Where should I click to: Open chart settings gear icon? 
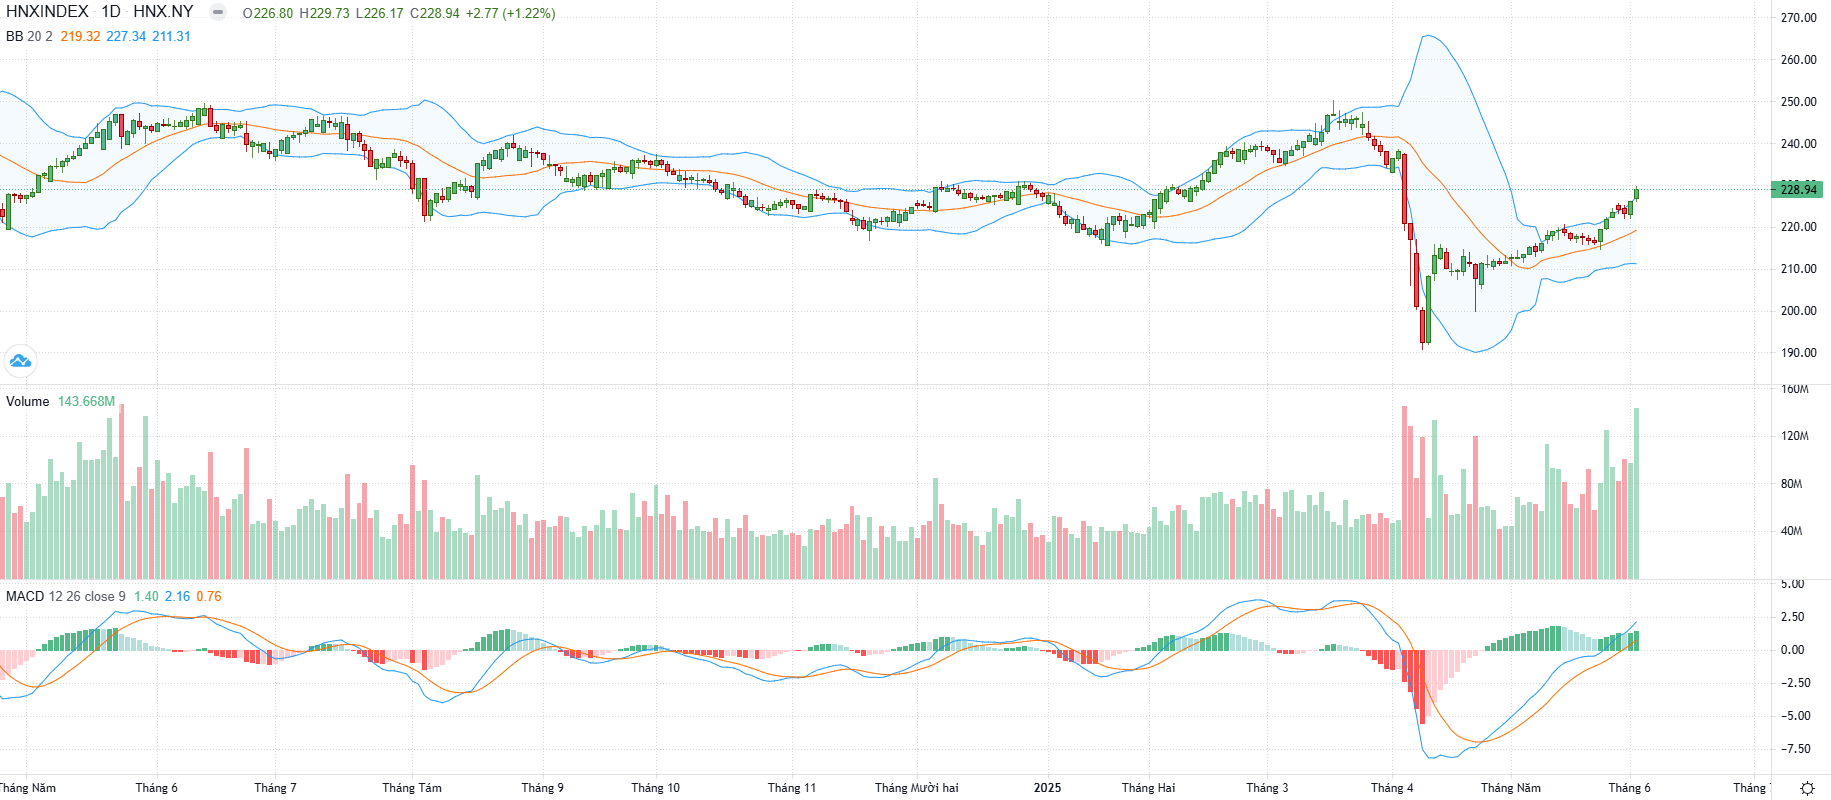1807,788
